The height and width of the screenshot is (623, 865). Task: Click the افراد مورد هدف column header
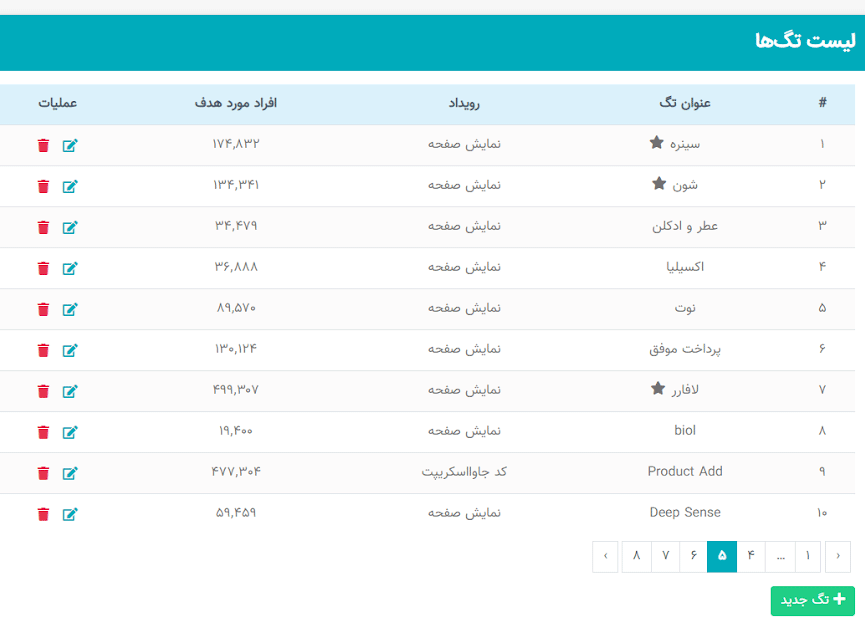[236, 103]
